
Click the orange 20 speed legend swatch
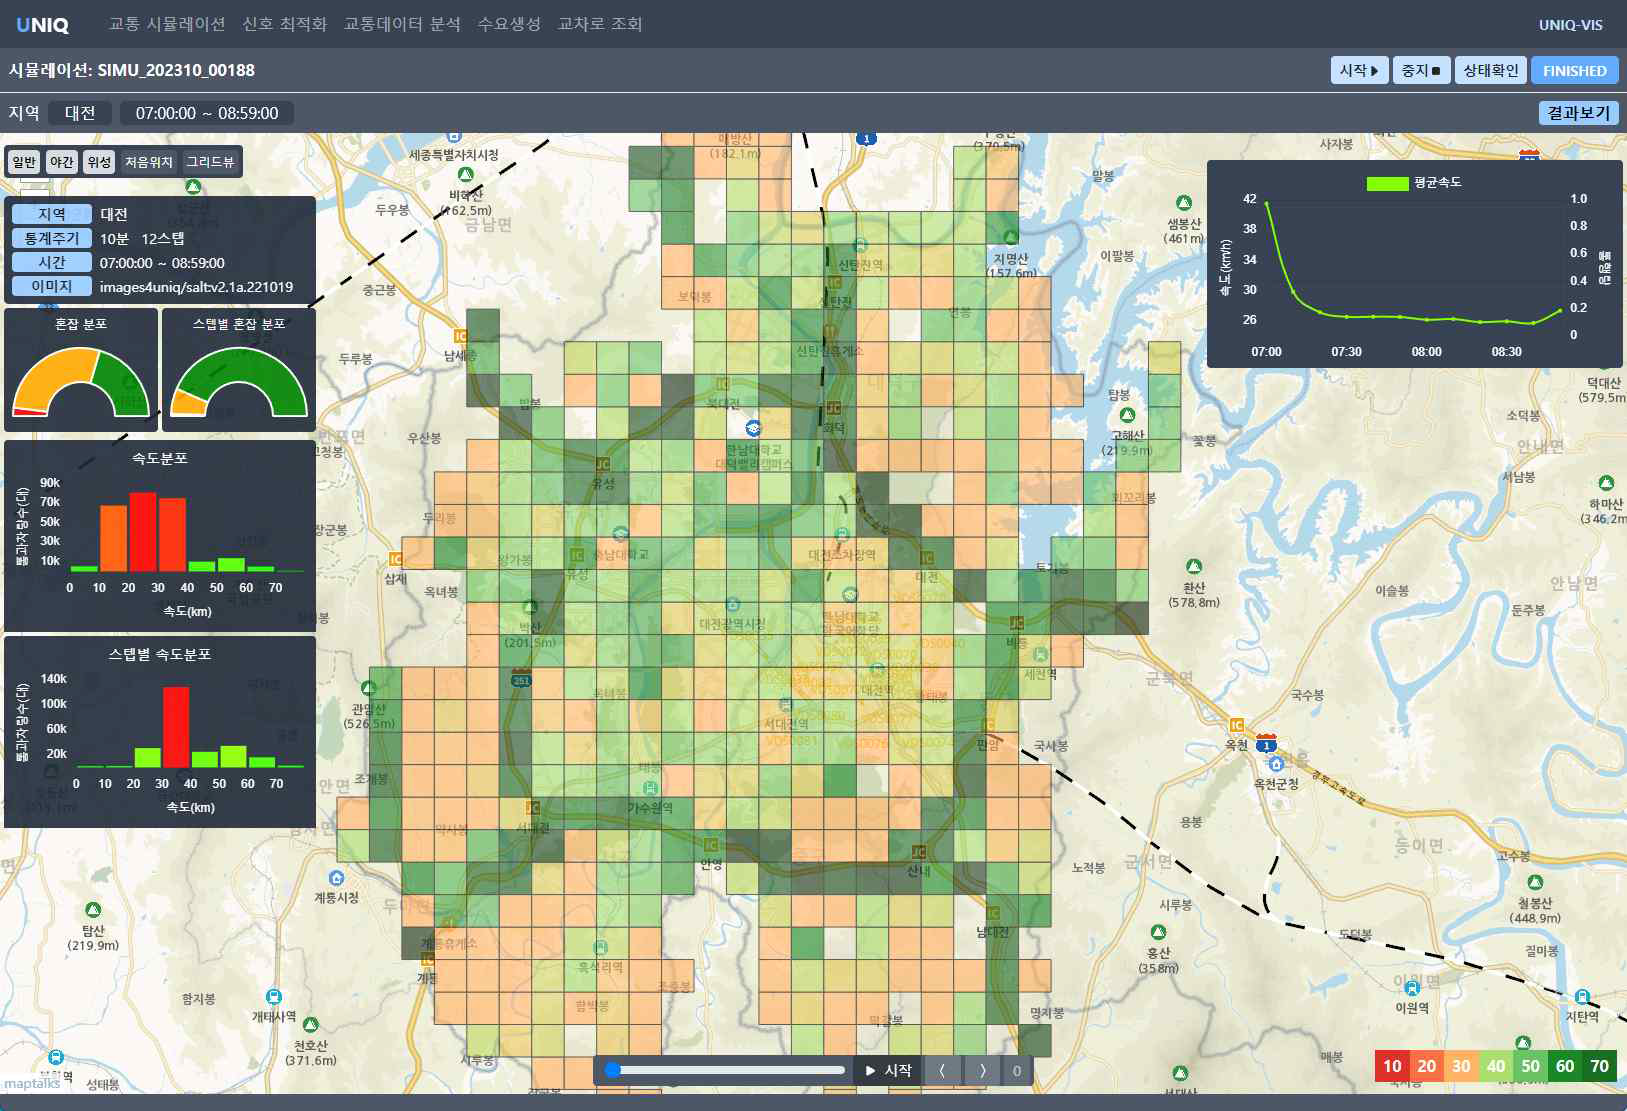1427,1066
